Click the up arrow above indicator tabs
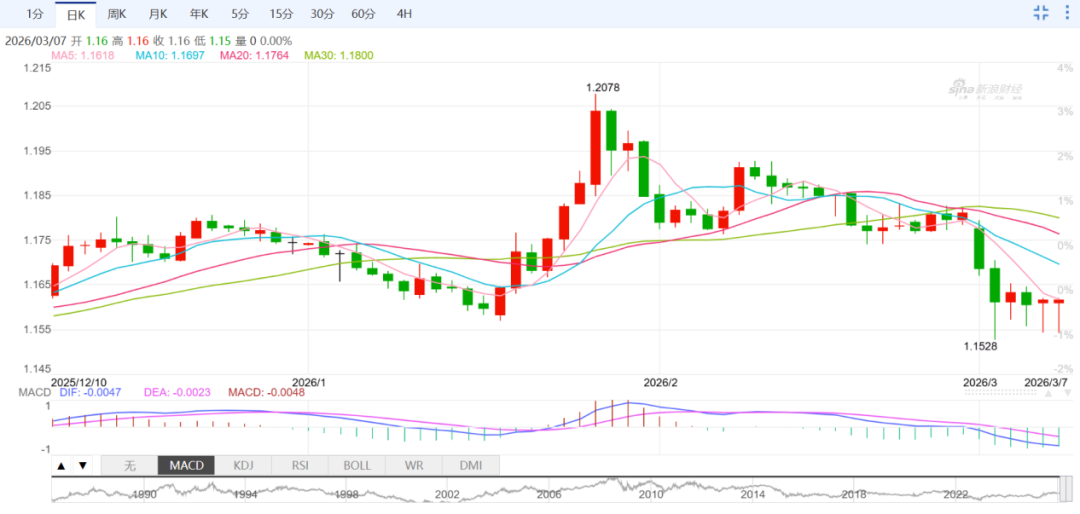The image size is (1080, 514). [61, 465]
